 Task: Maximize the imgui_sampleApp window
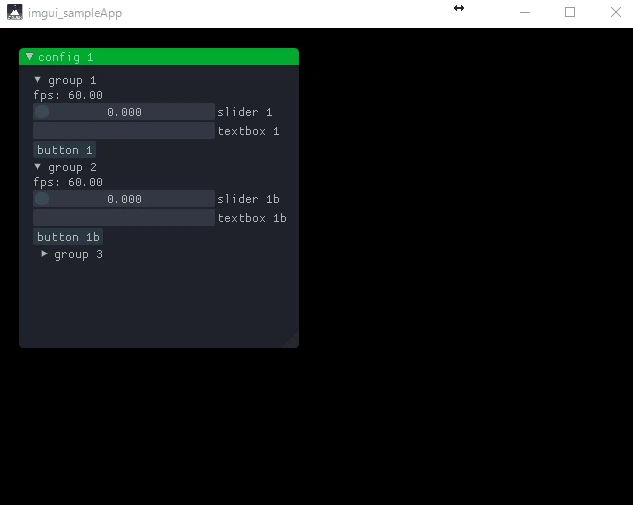[570, 13]
